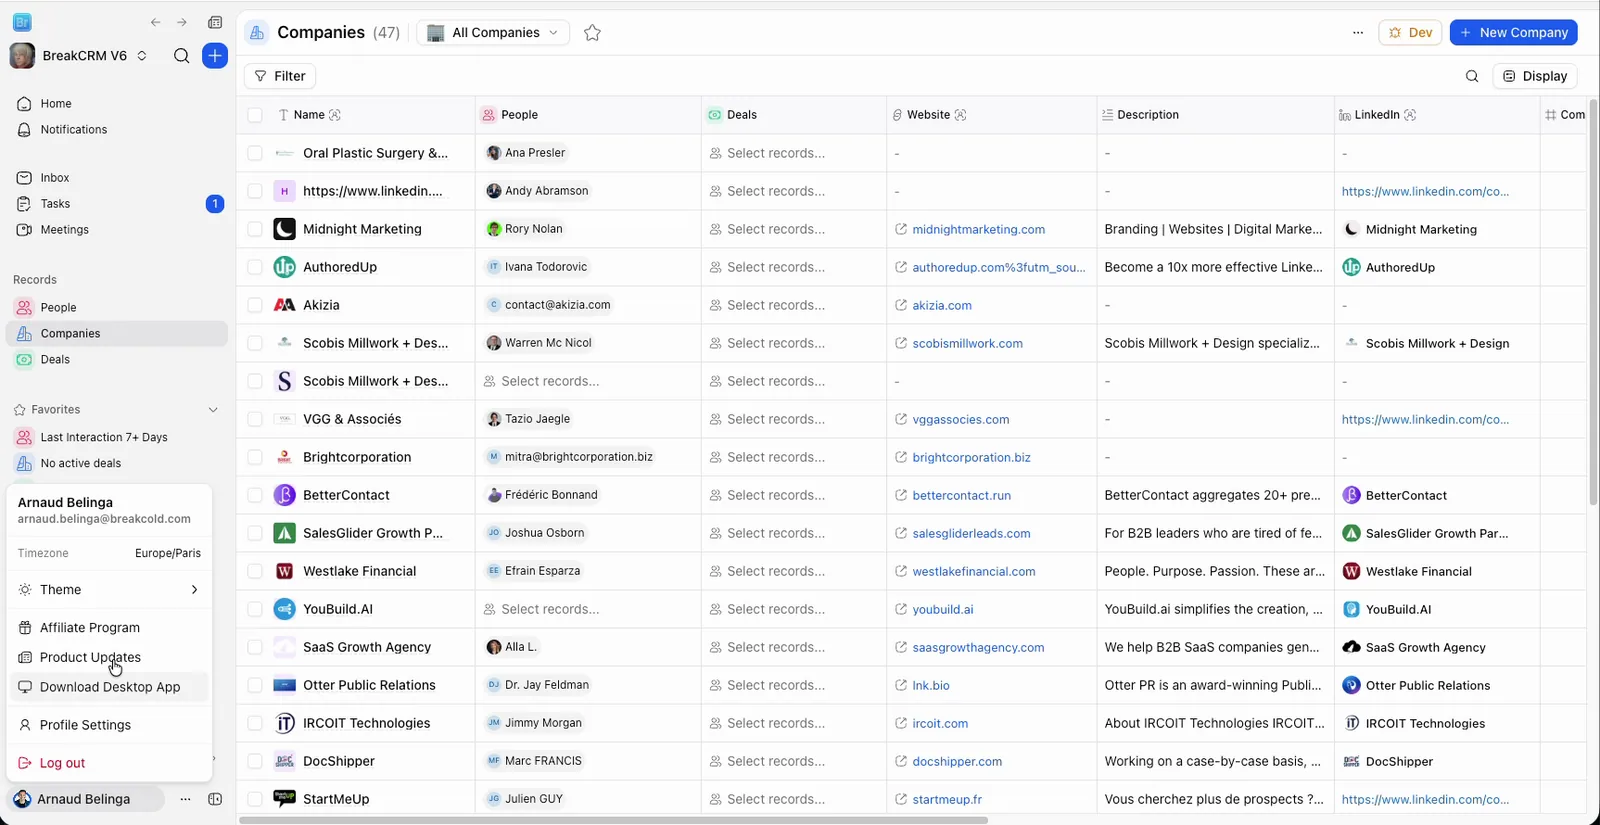The image size is (1600, 825).
Task: Open People record selector for YouBuild.AI
Action: 588,609
